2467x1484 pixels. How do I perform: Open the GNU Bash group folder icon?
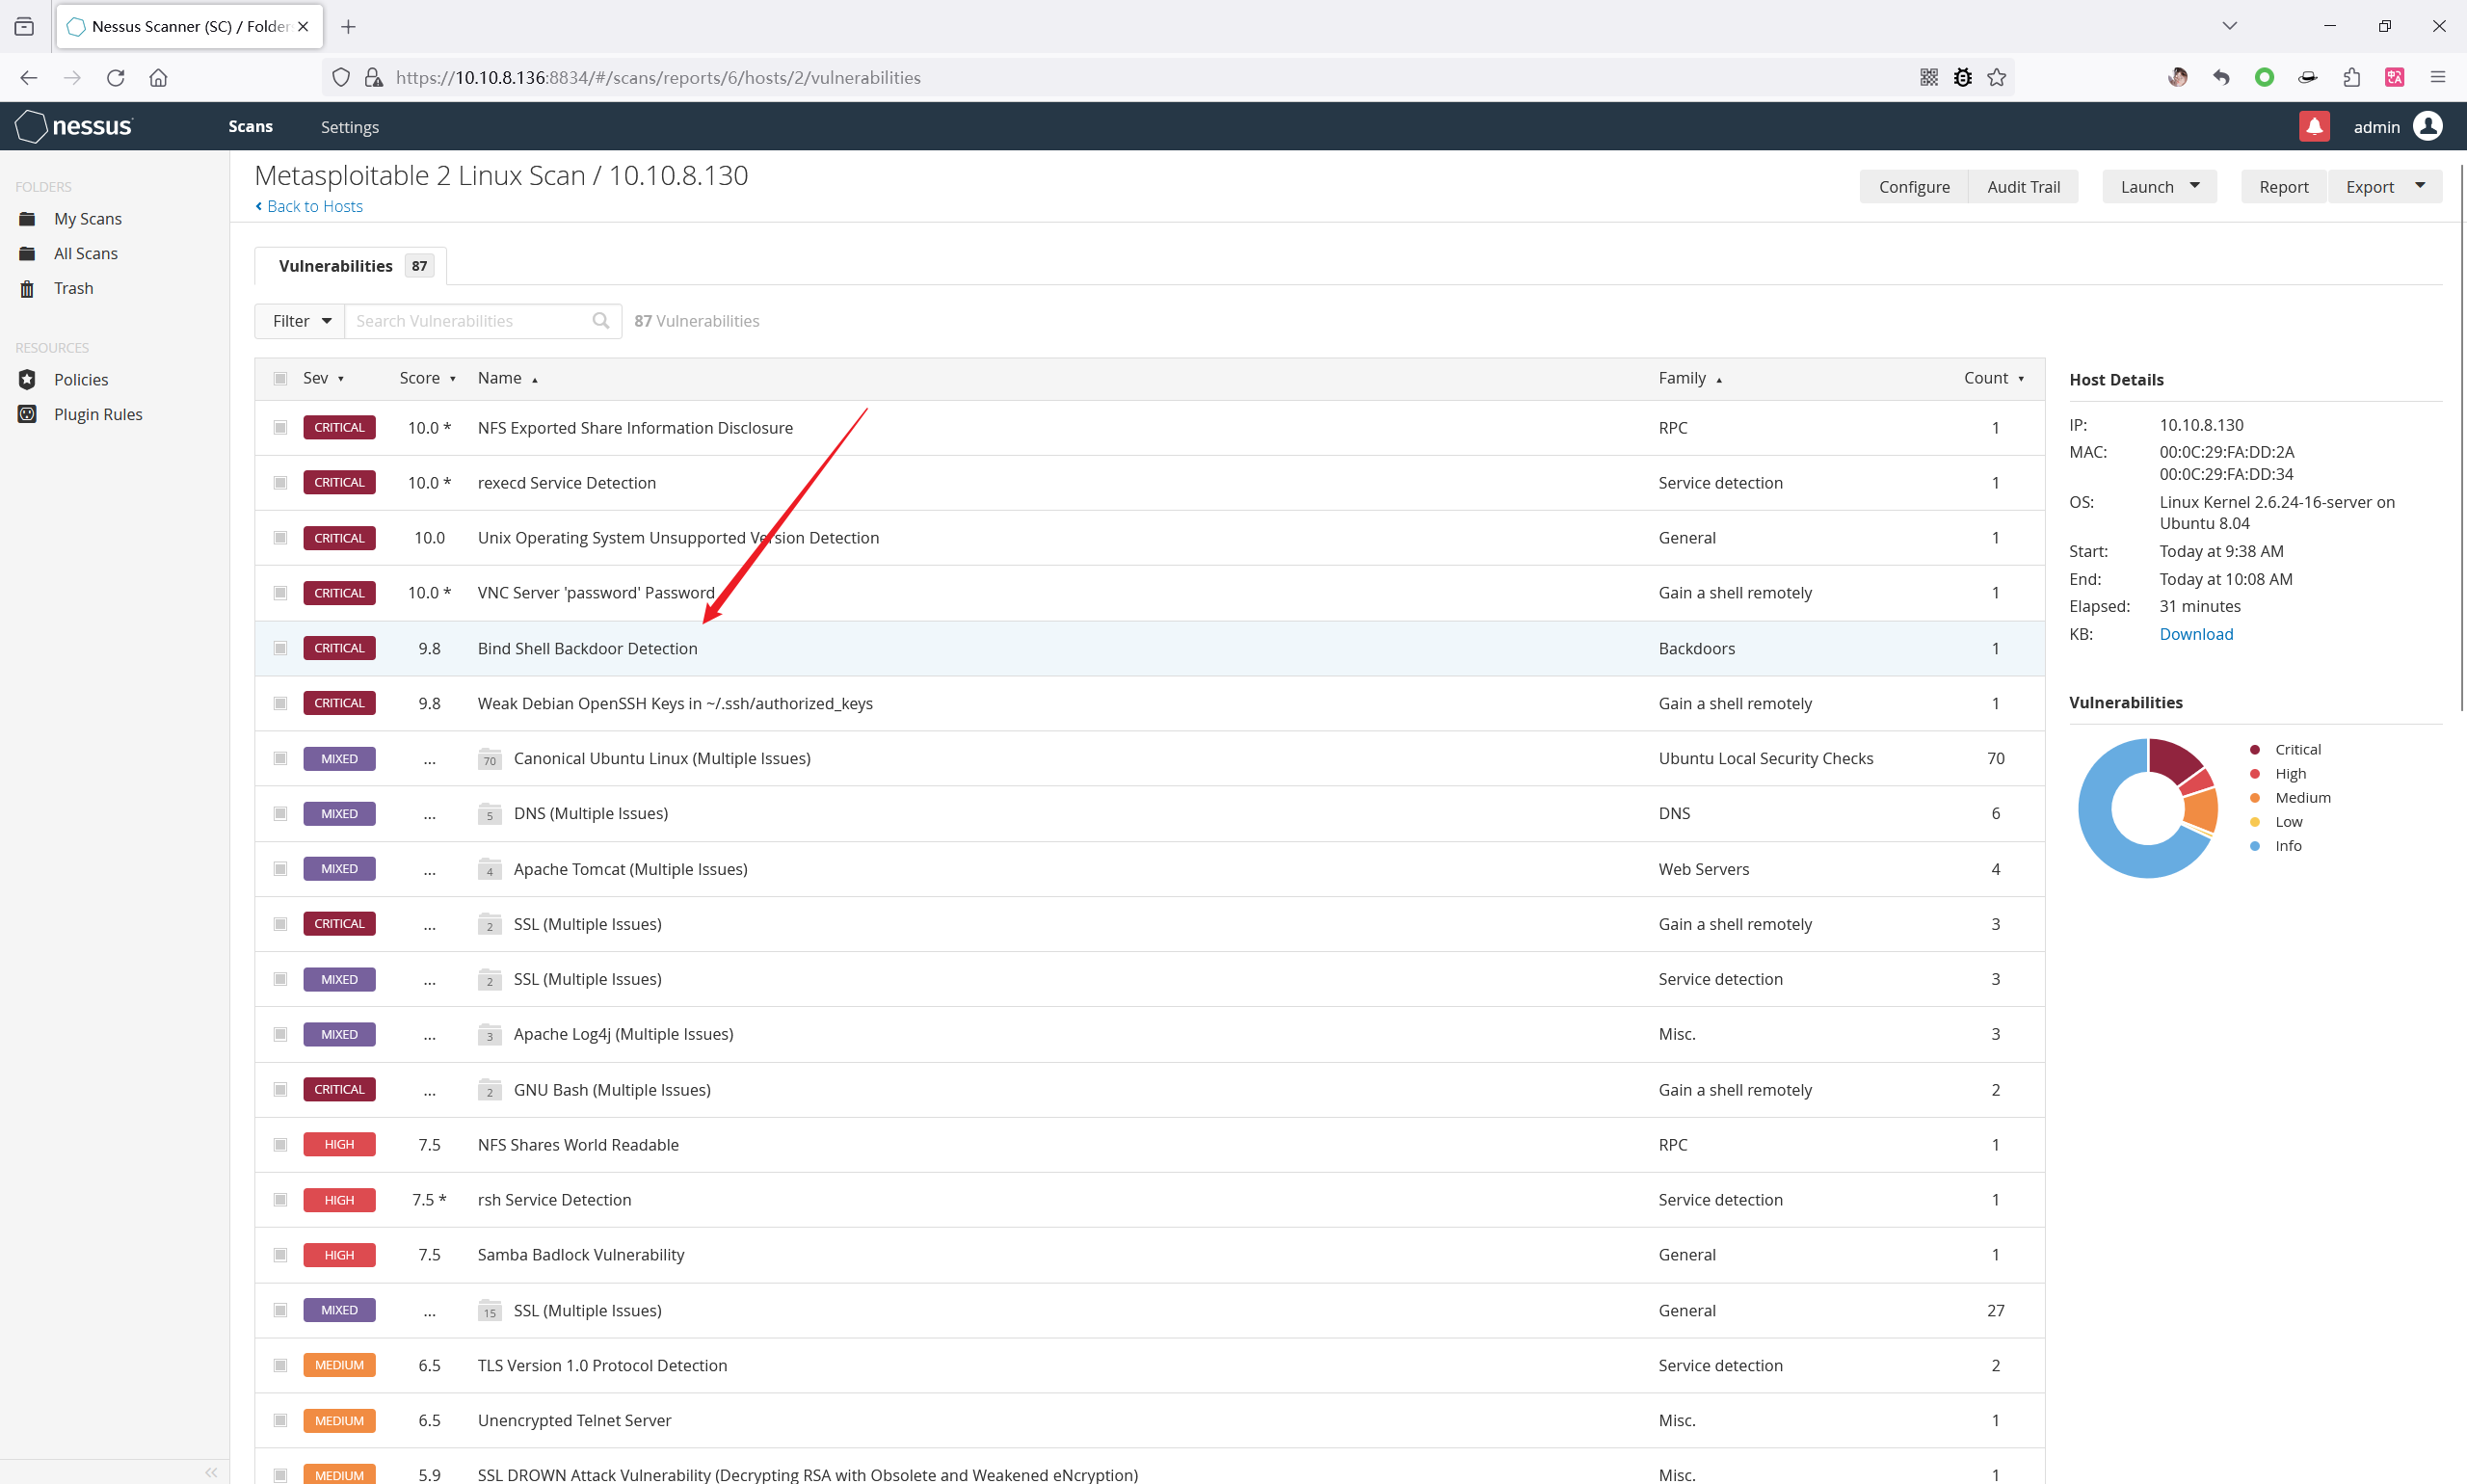[x=489, y=1091]
